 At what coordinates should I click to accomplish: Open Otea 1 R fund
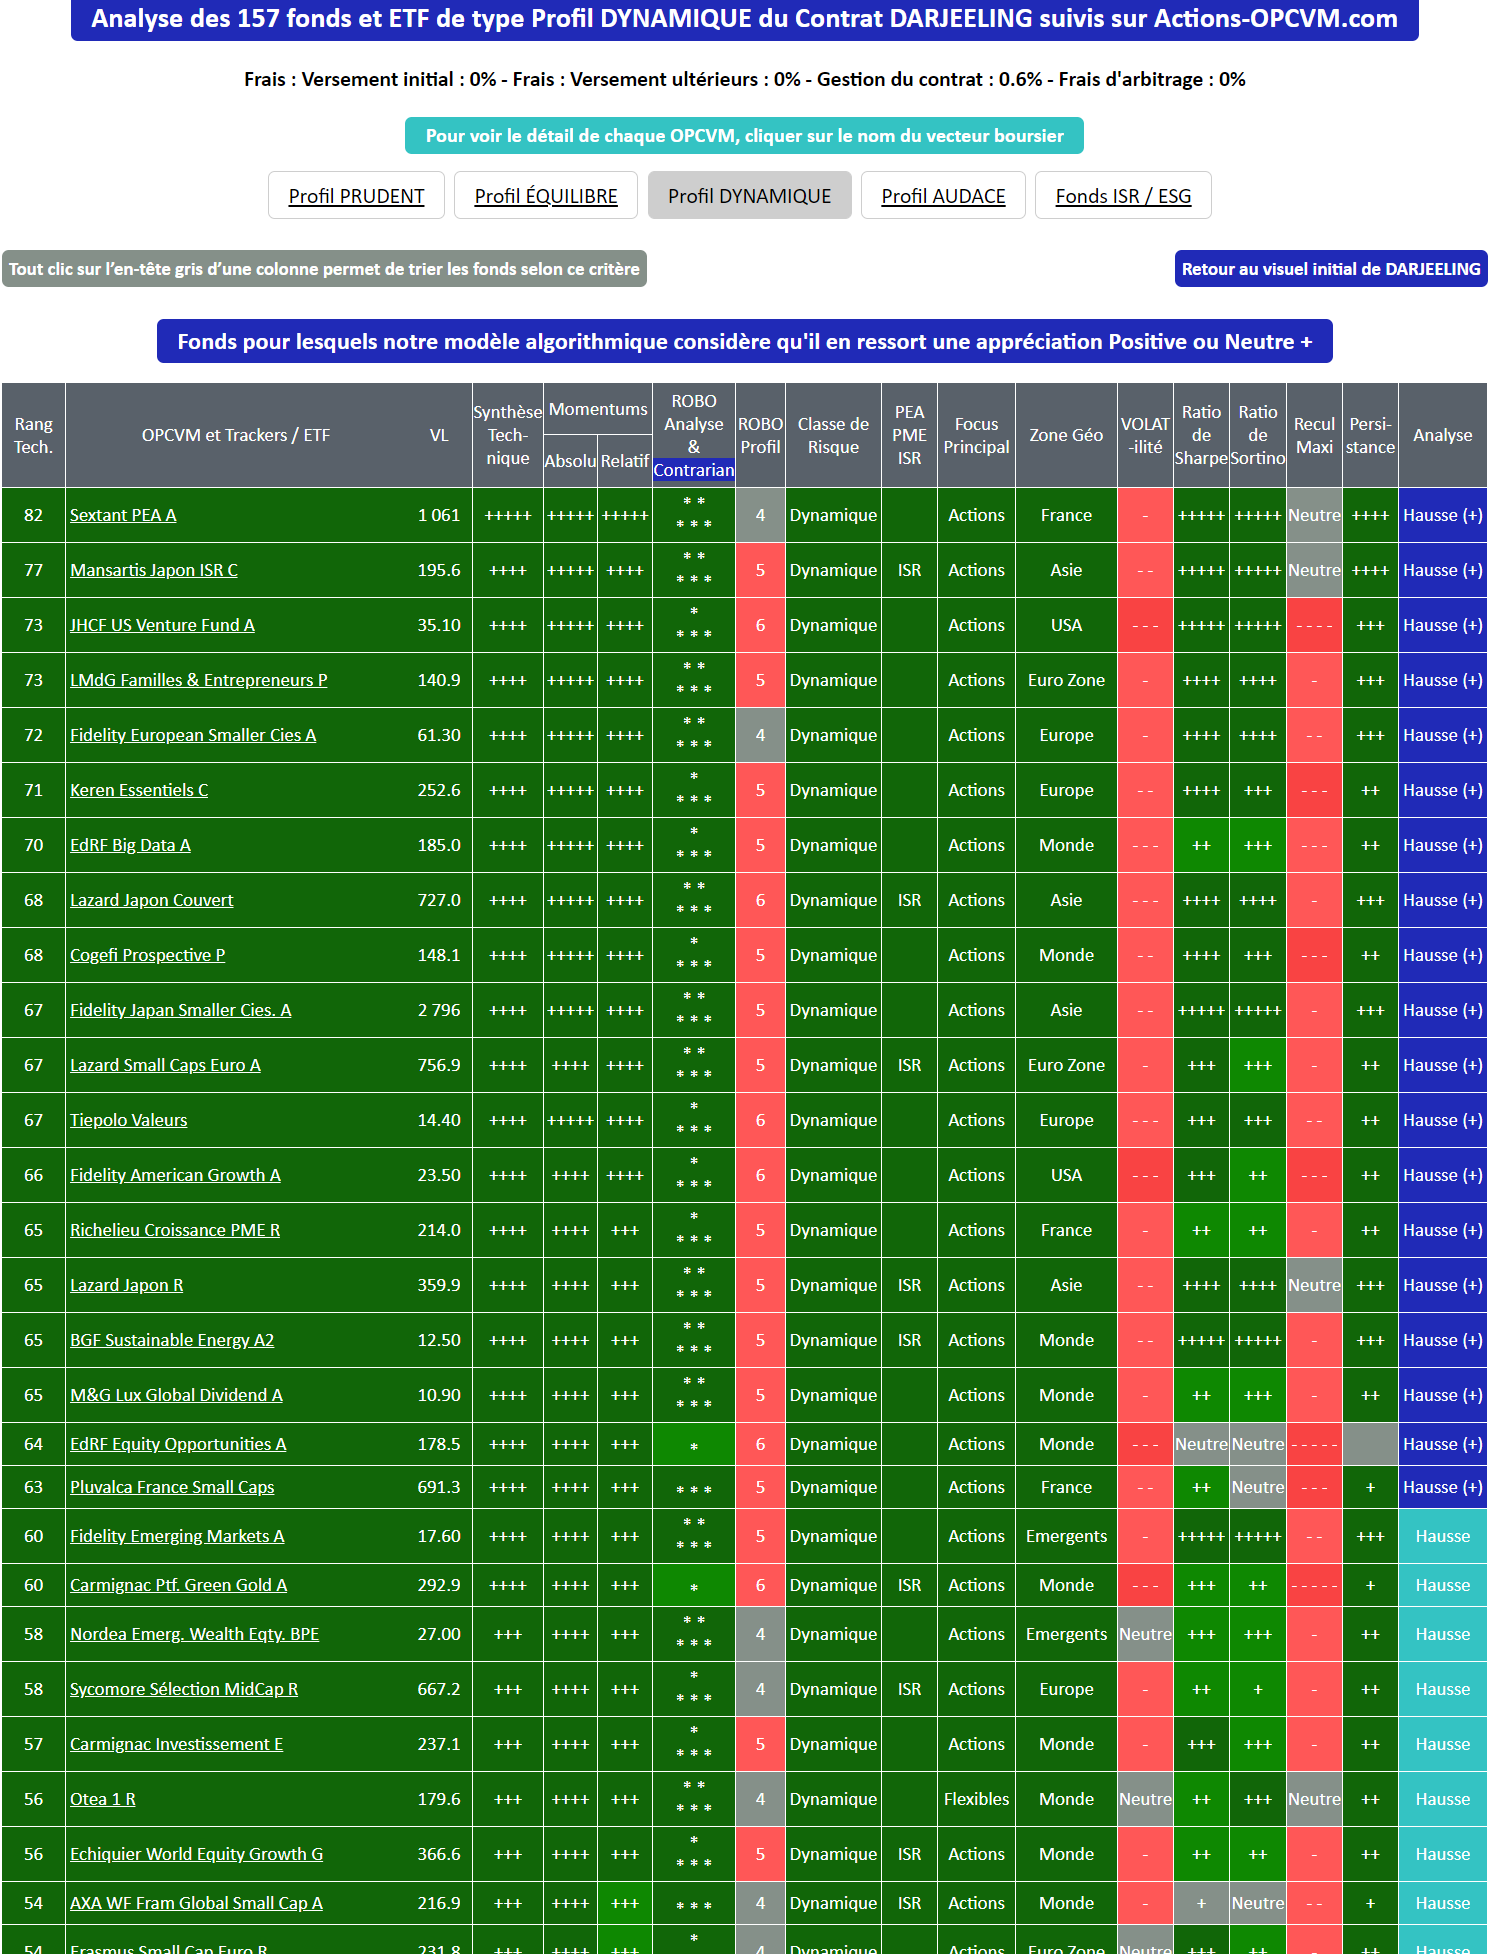pyautogui.click(x=103, y=1799)
